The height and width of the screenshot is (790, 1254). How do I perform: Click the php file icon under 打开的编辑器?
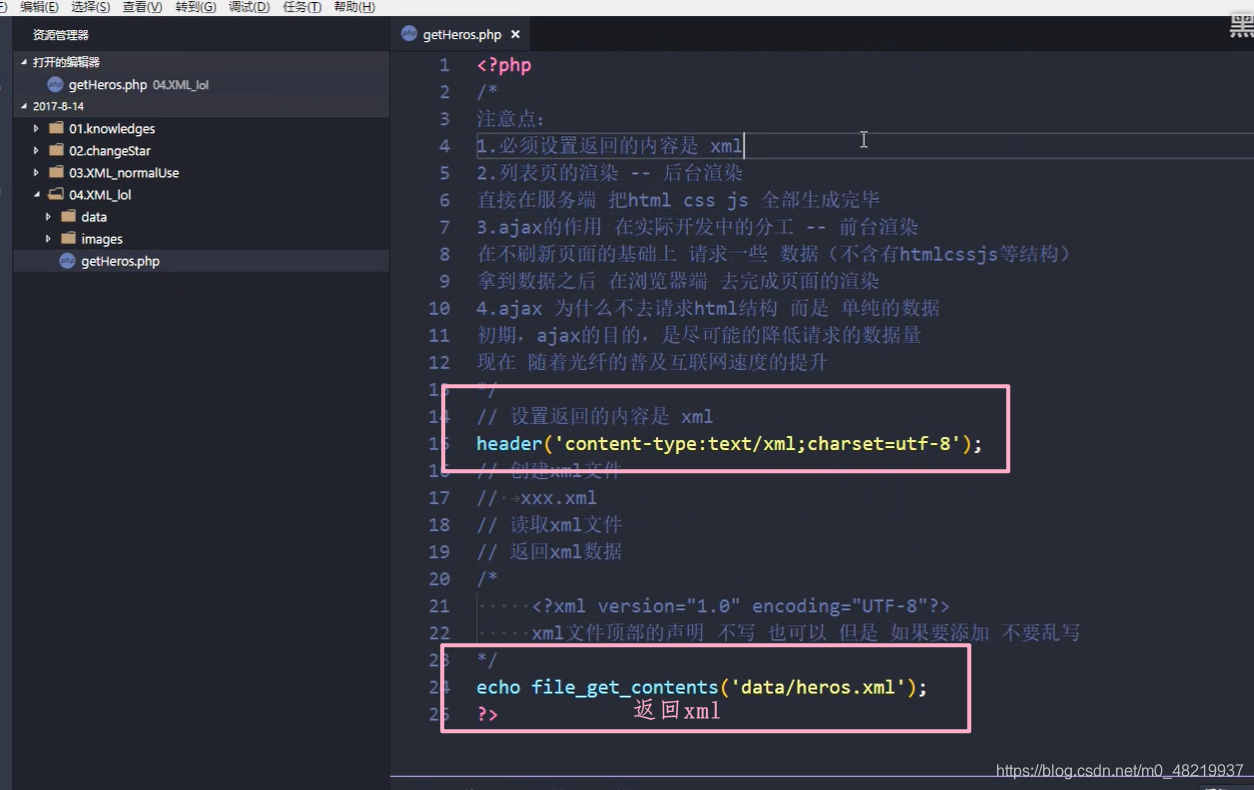click(x=55, y=85)
